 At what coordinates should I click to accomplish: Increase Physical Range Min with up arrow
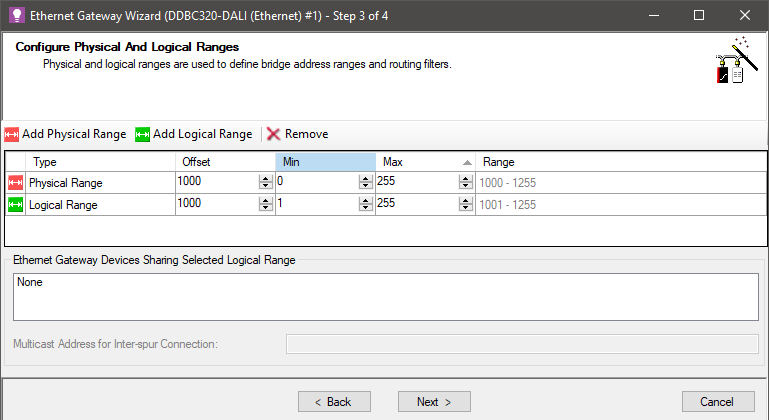pos(366,179)
